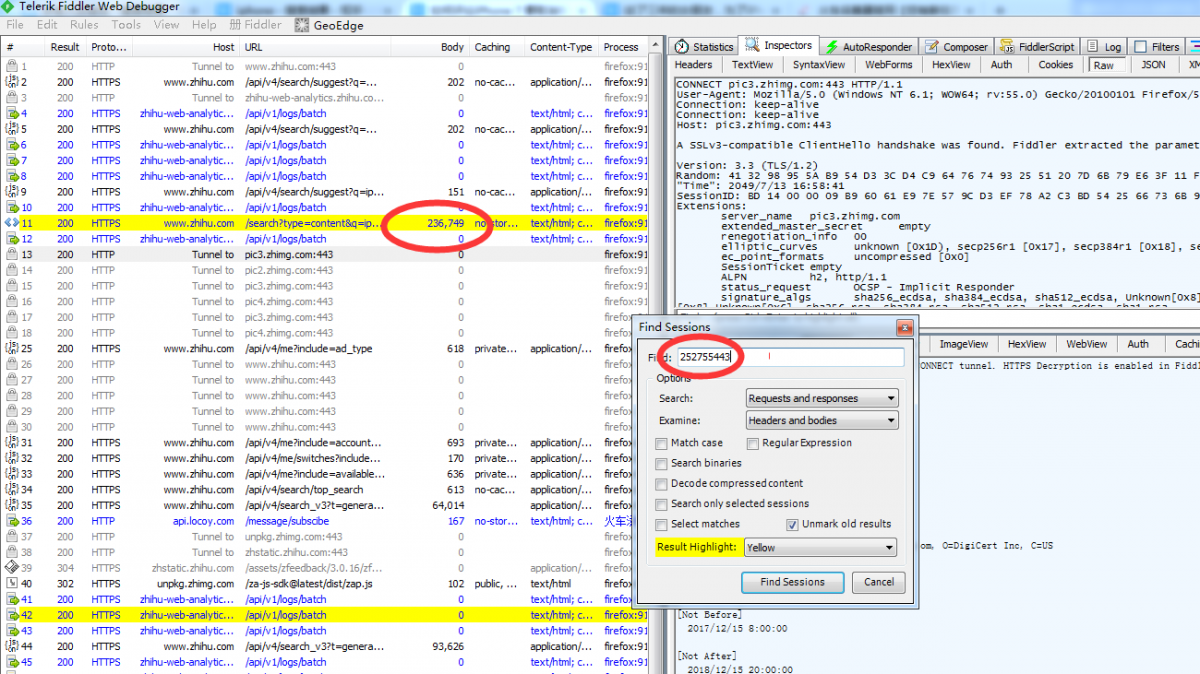Screen dimensions: 1200x674
Task: Click the Cancel button in Find dialog
Action: (879, 582)
